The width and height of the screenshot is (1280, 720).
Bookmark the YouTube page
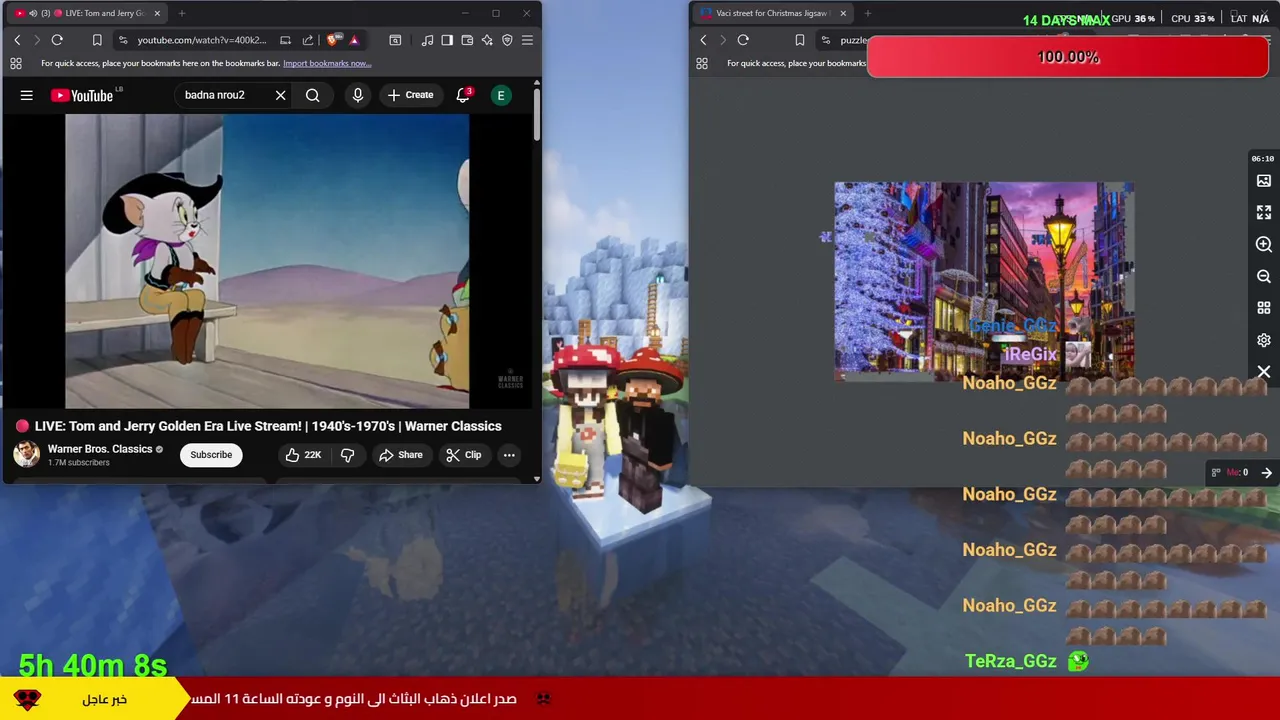click(x=97, y=40)
